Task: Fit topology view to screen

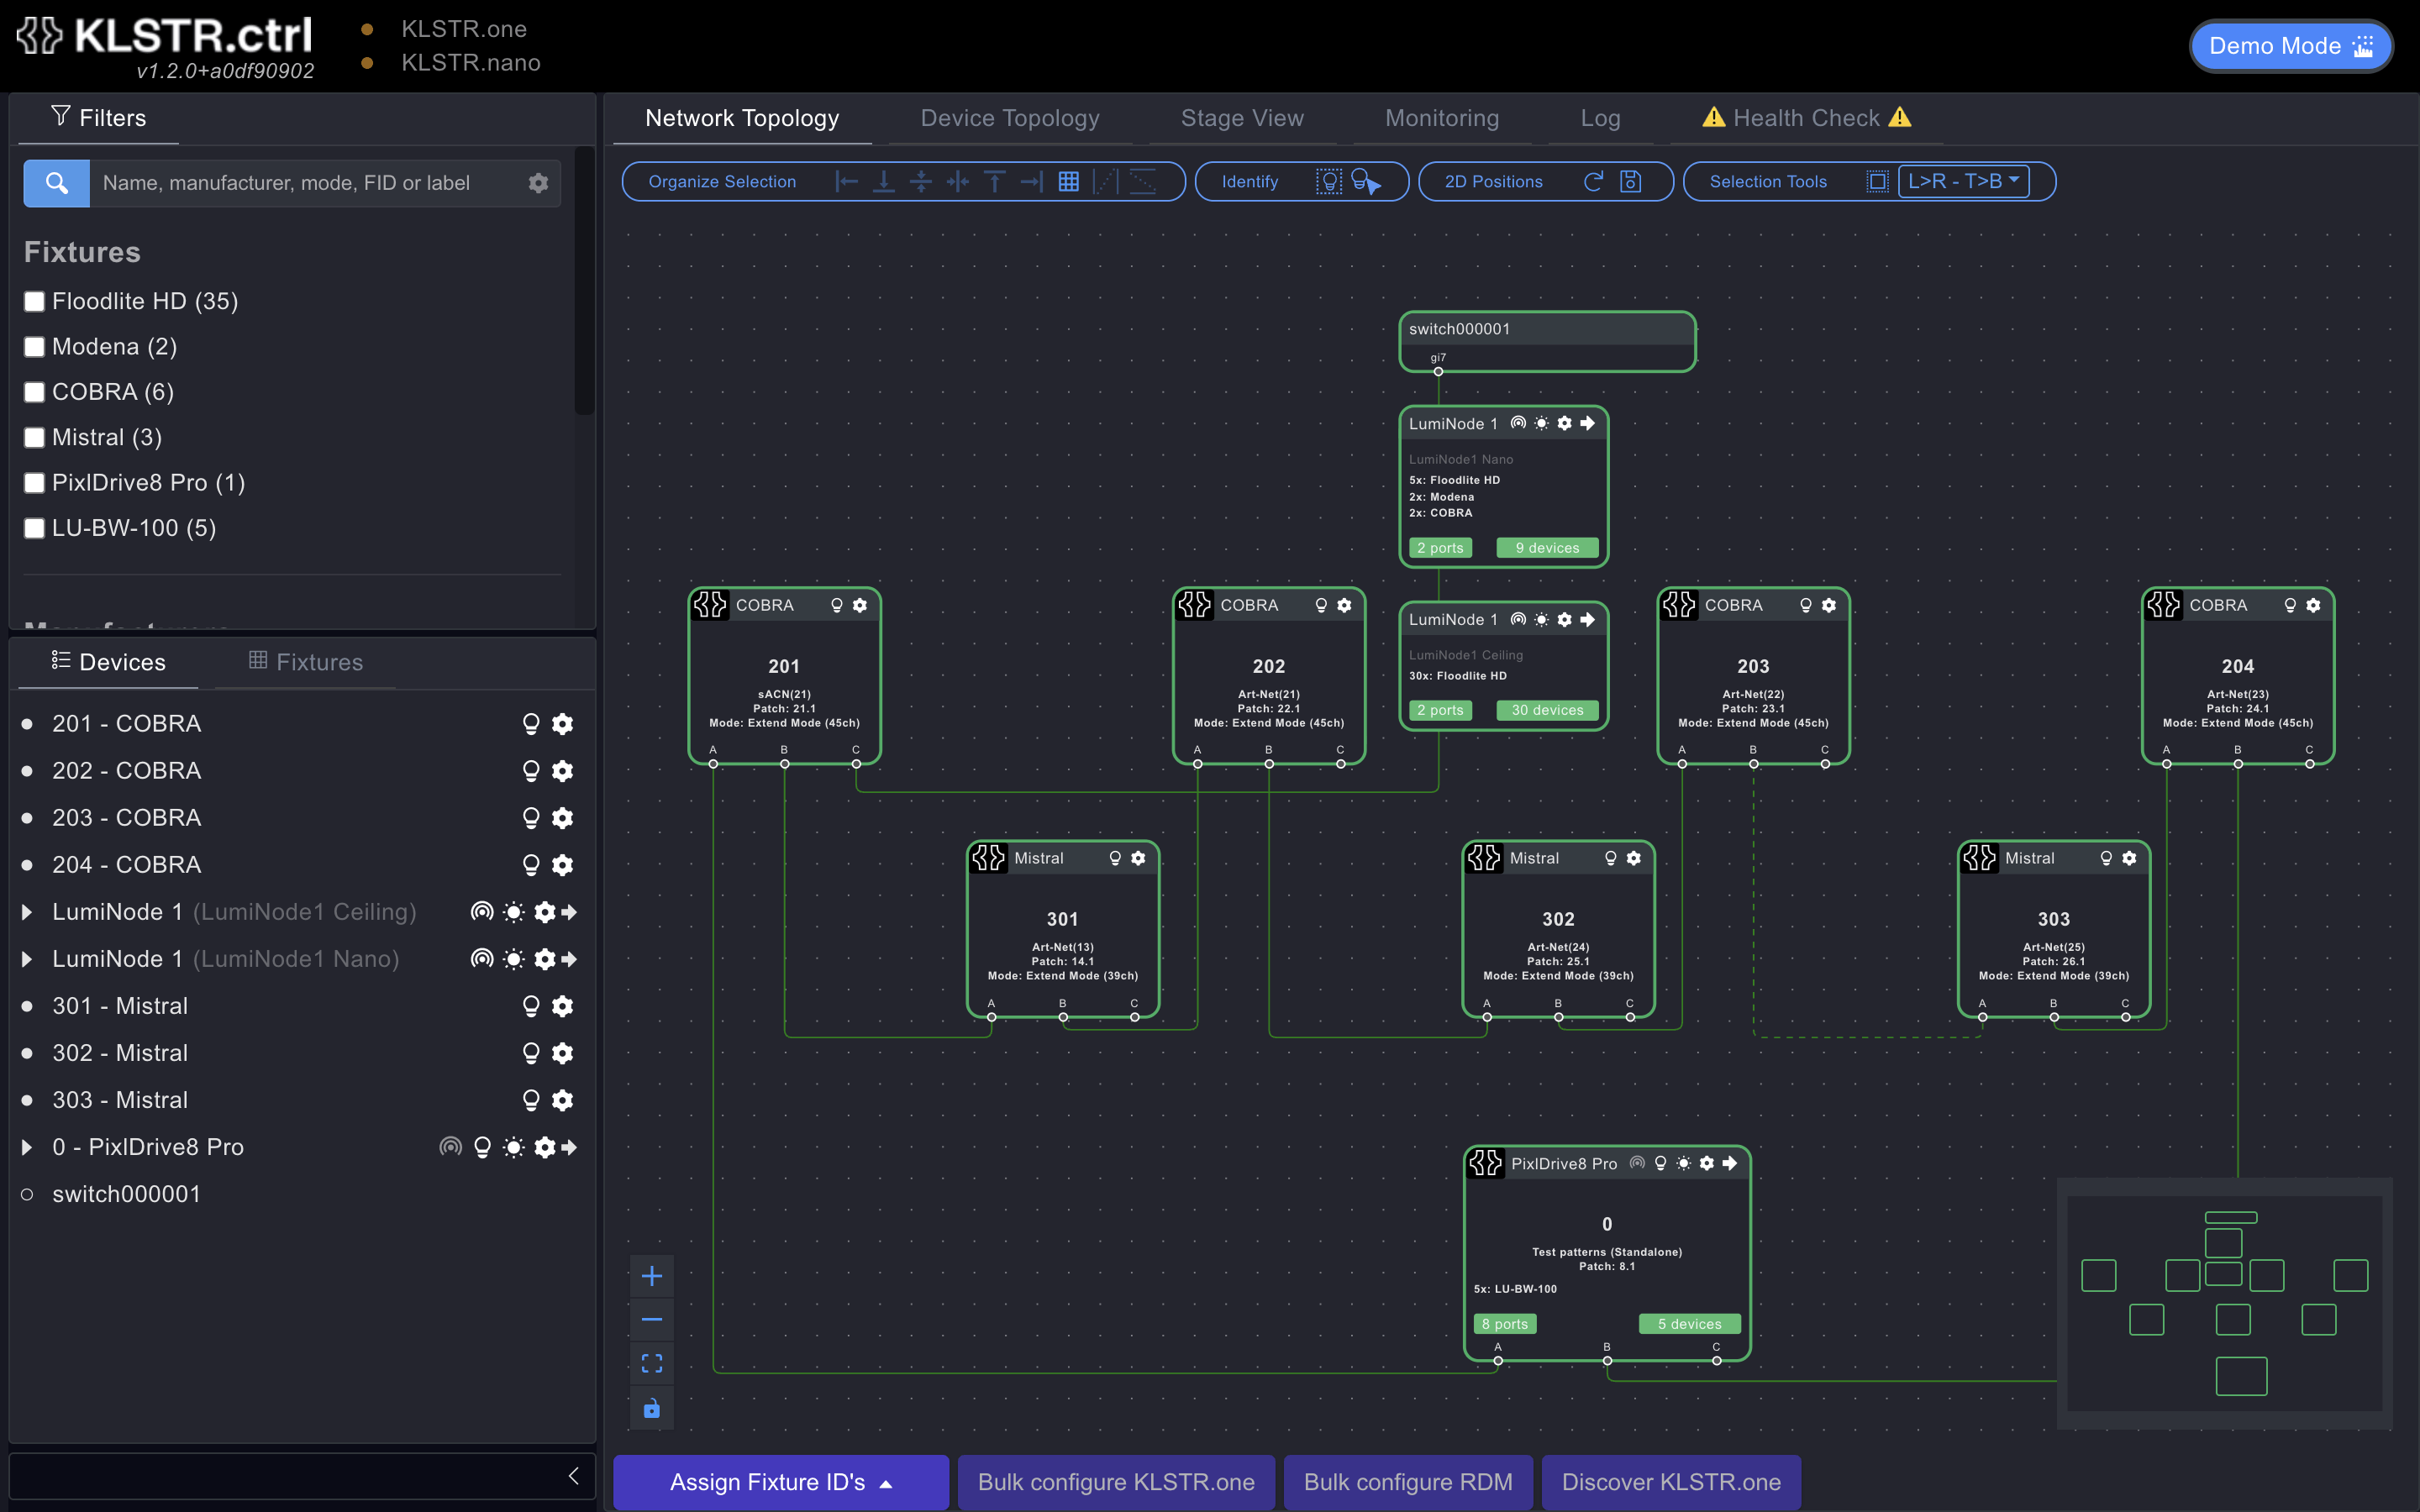Action: [x=652, y=1364]
